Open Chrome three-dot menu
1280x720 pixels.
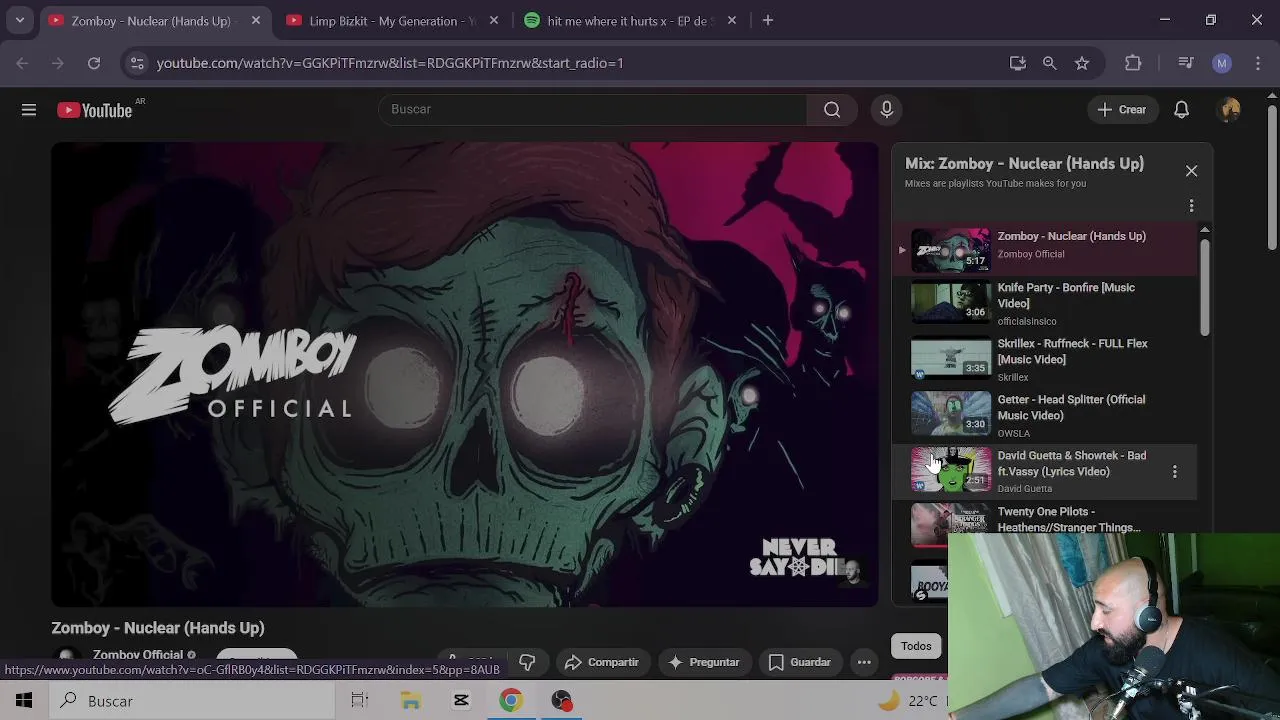coord(1258,63)
